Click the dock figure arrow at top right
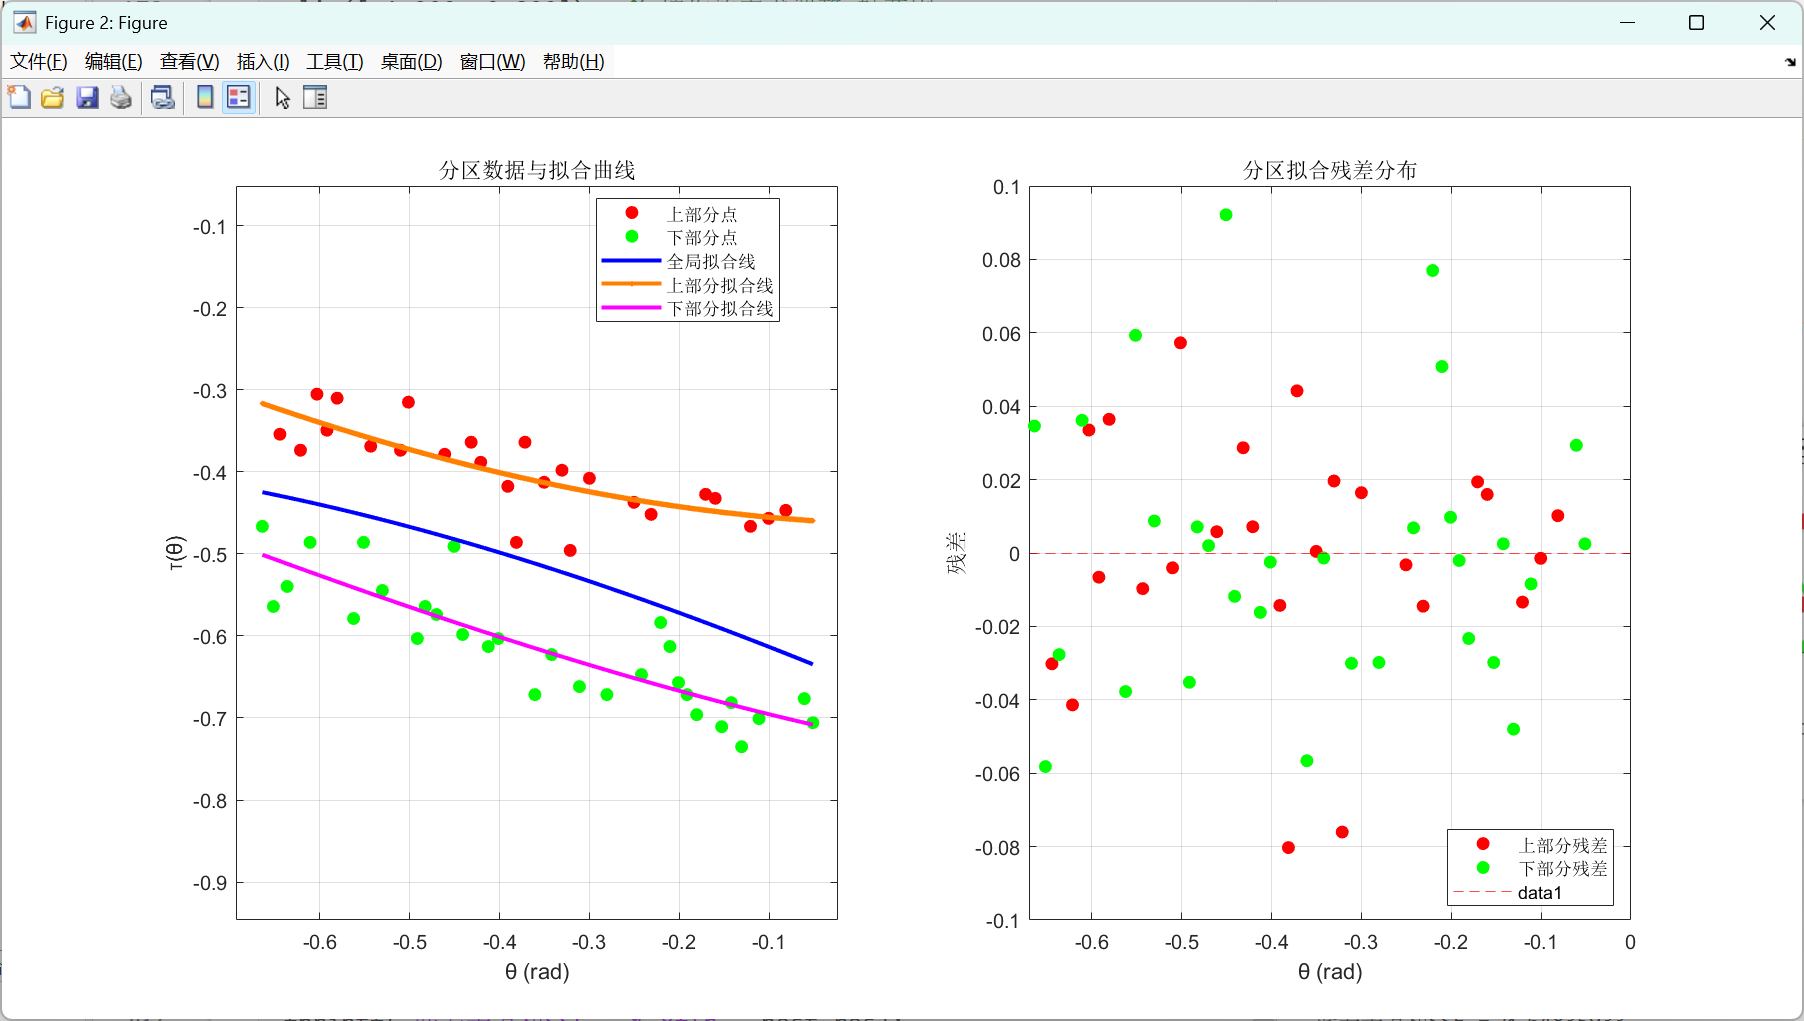Viewport: 1804px width, 1021px height. 1790,62
